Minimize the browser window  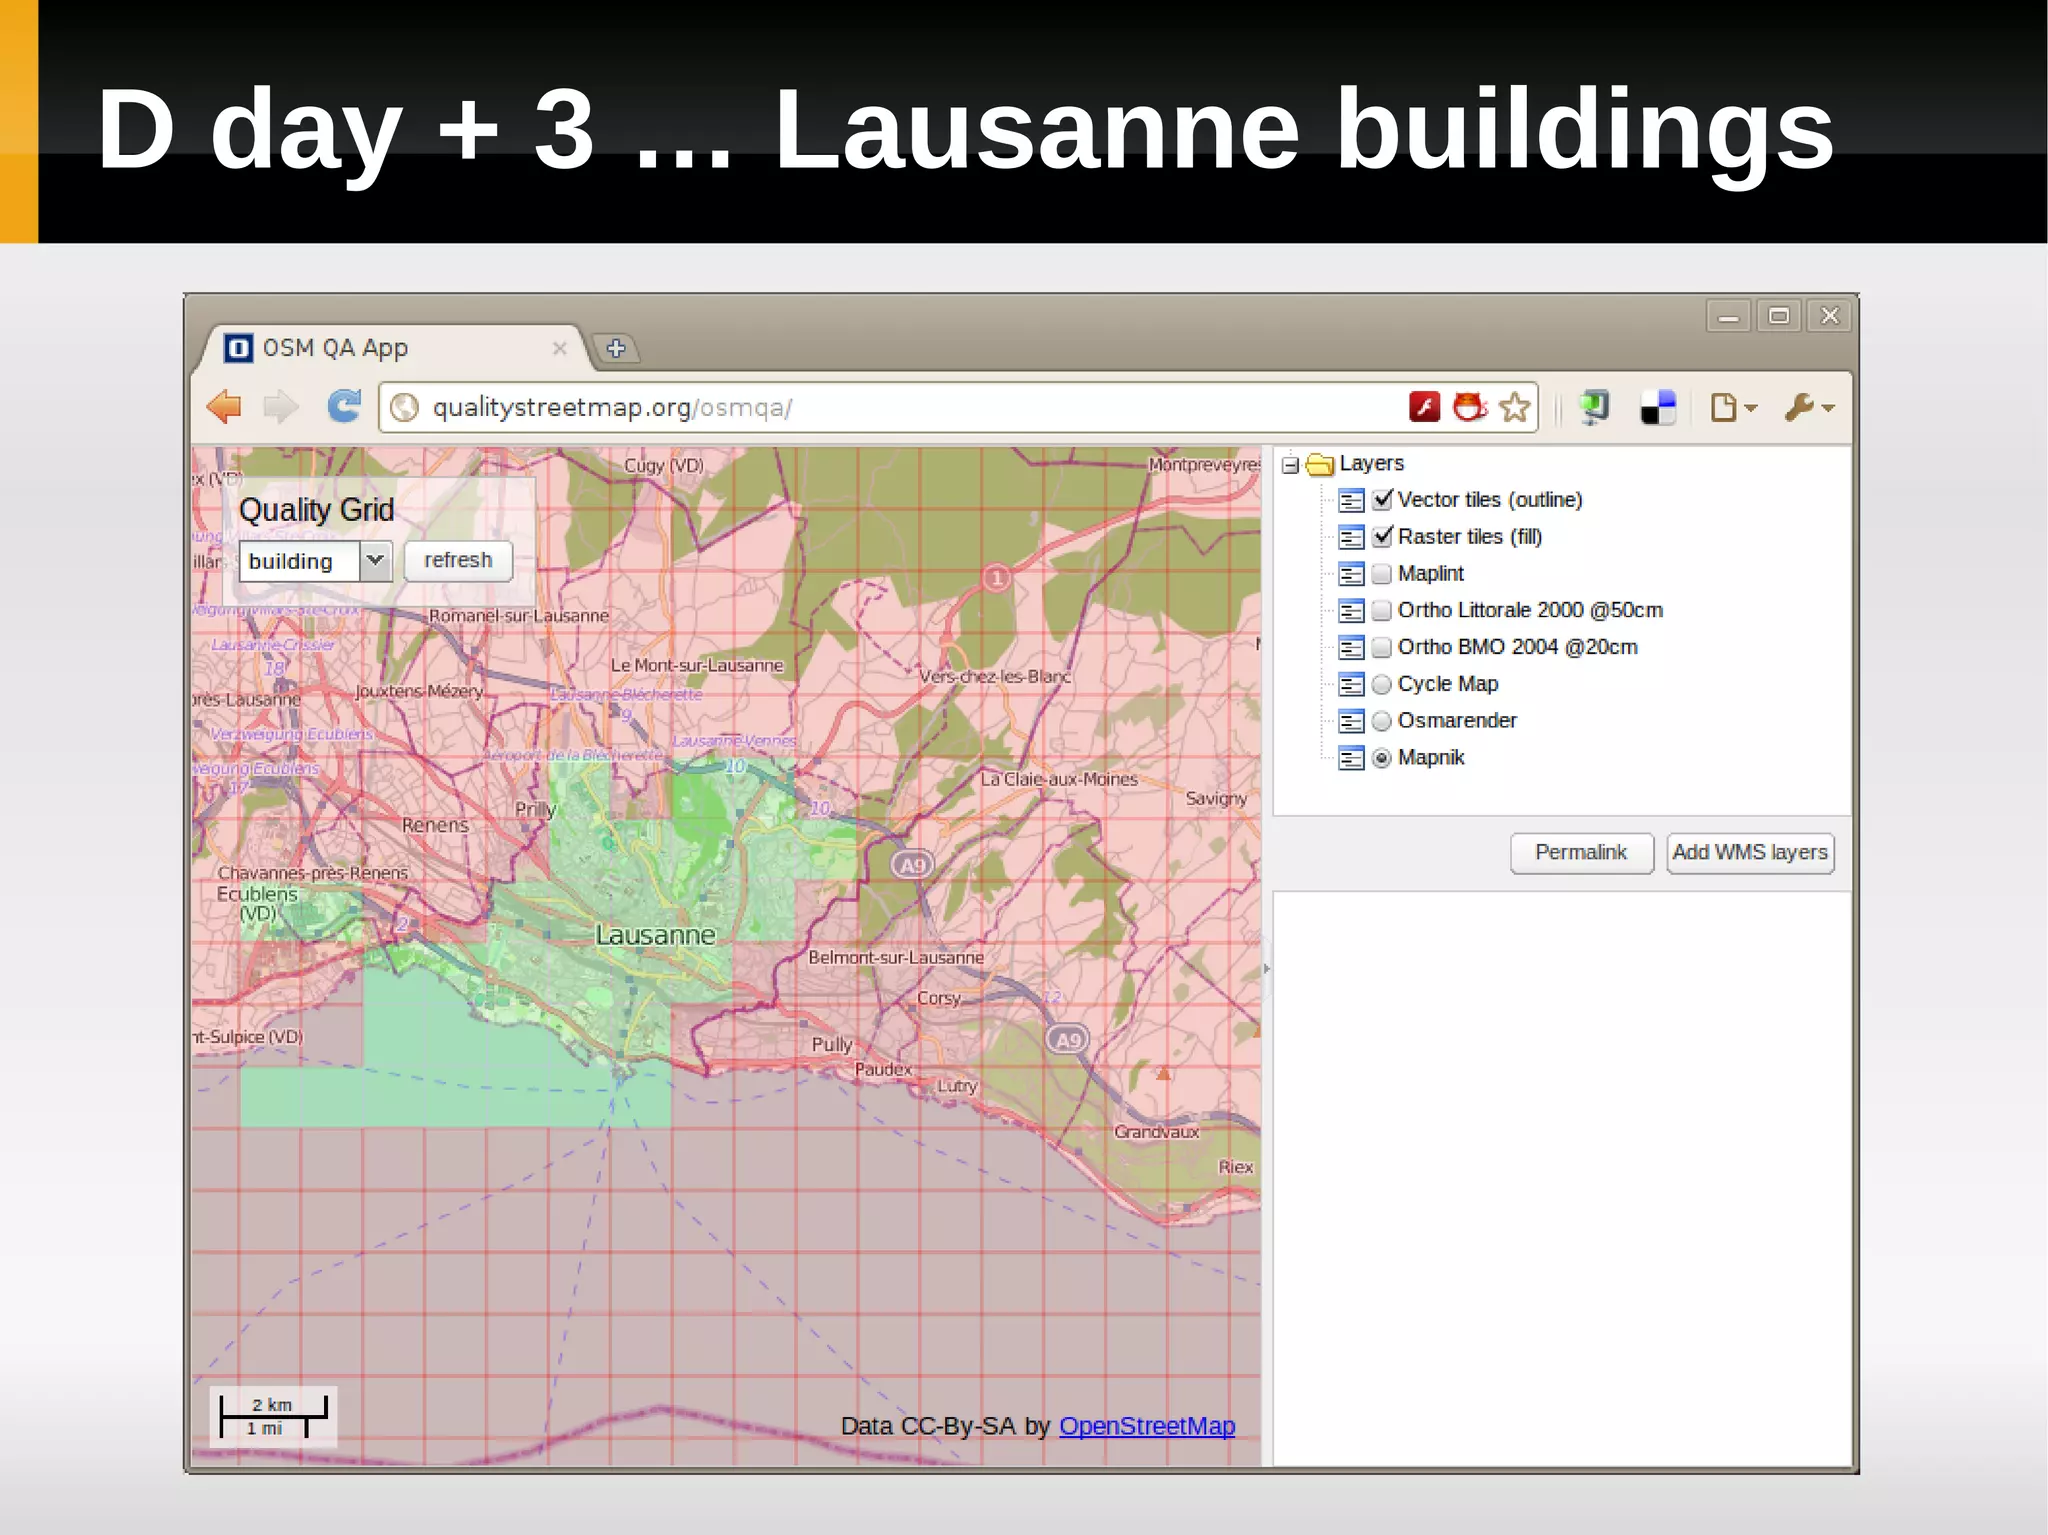(1728, 317)
